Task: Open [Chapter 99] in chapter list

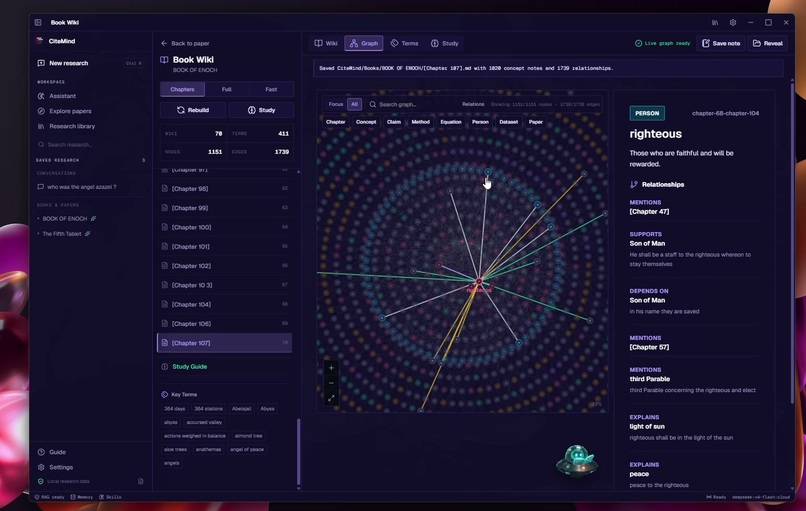Action: (x=225, y=208)
